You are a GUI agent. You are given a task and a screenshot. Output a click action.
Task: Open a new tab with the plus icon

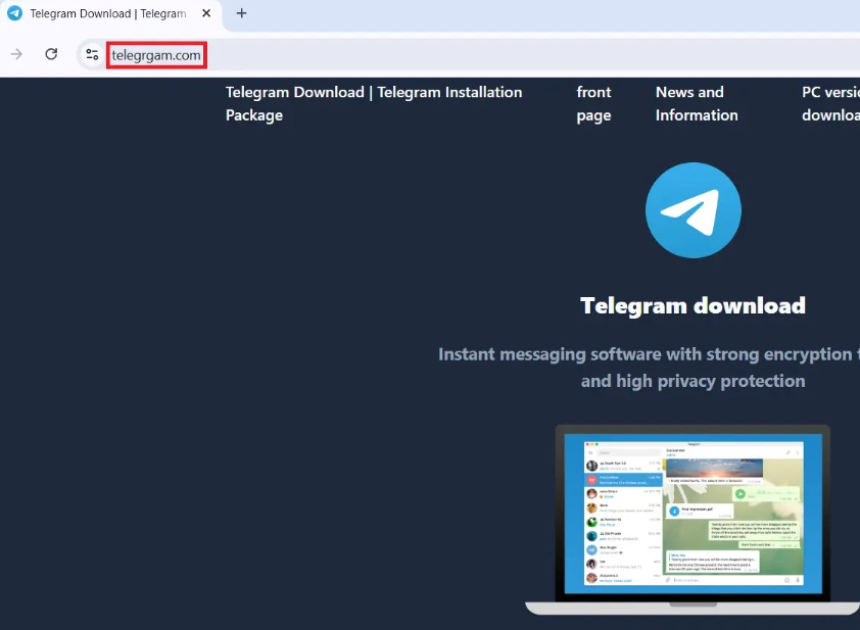241,14
